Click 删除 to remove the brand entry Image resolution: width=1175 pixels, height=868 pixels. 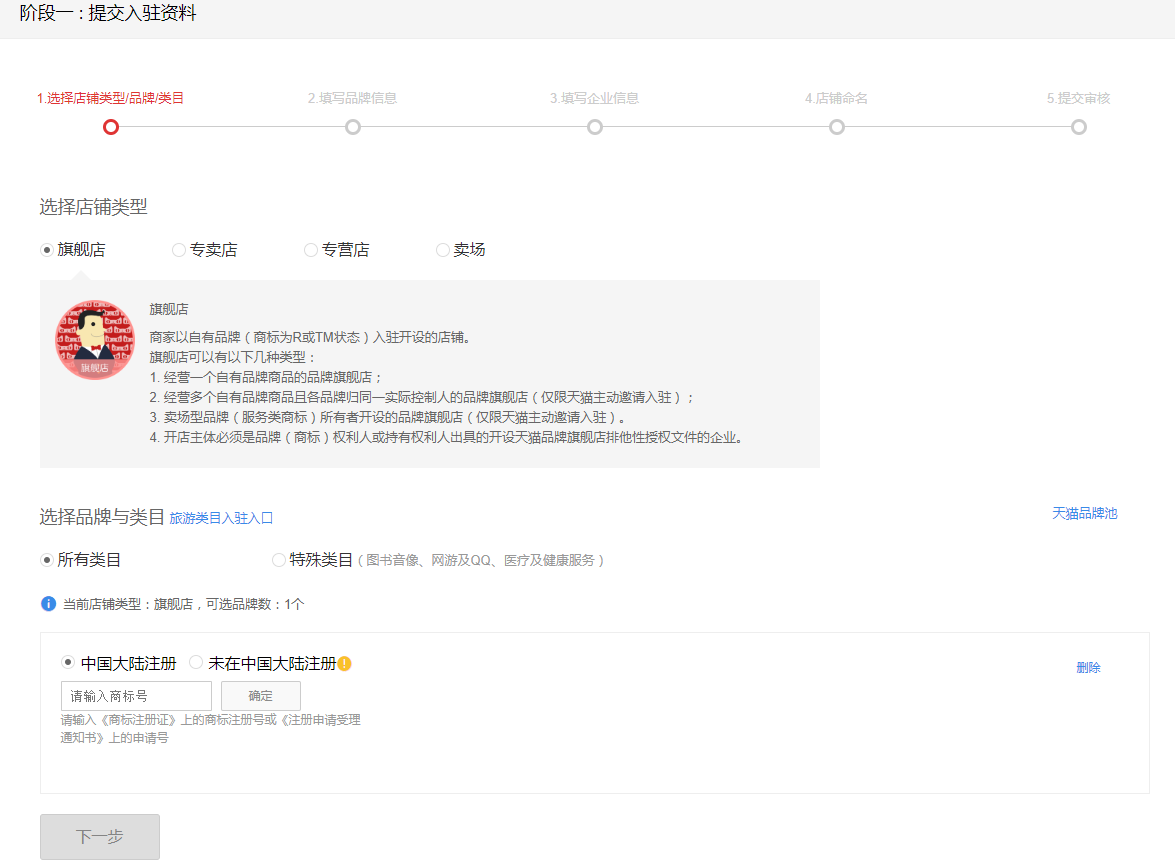pyautogui.click(x=1088, y=667)
